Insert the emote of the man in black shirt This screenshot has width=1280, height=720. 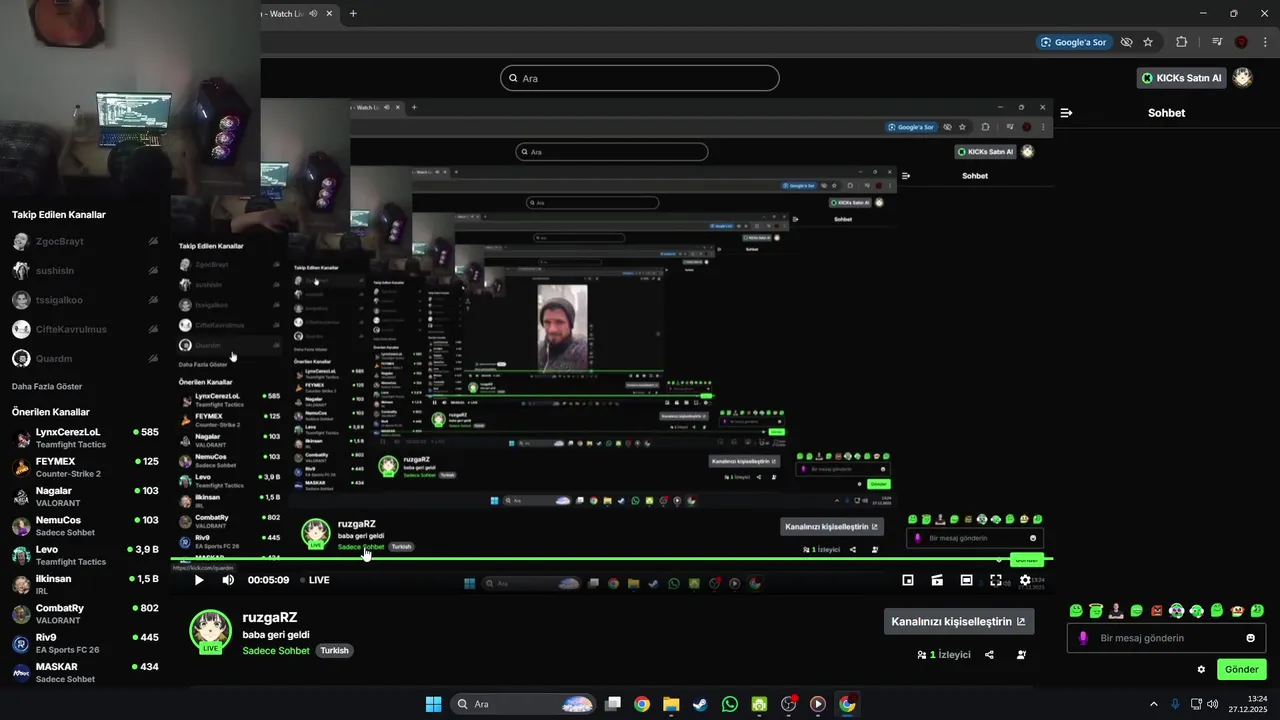(x=1116, y=610)
